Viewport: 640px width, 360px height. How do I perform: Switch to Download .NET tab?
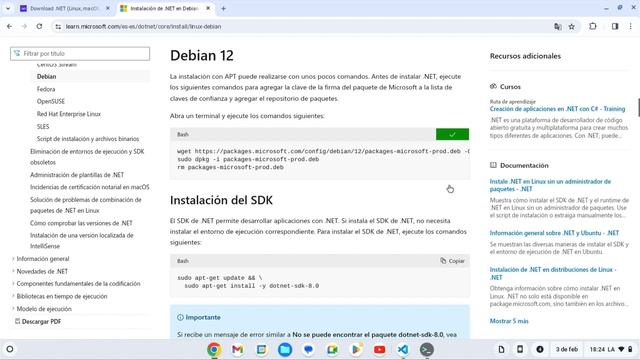click(65, 8)
